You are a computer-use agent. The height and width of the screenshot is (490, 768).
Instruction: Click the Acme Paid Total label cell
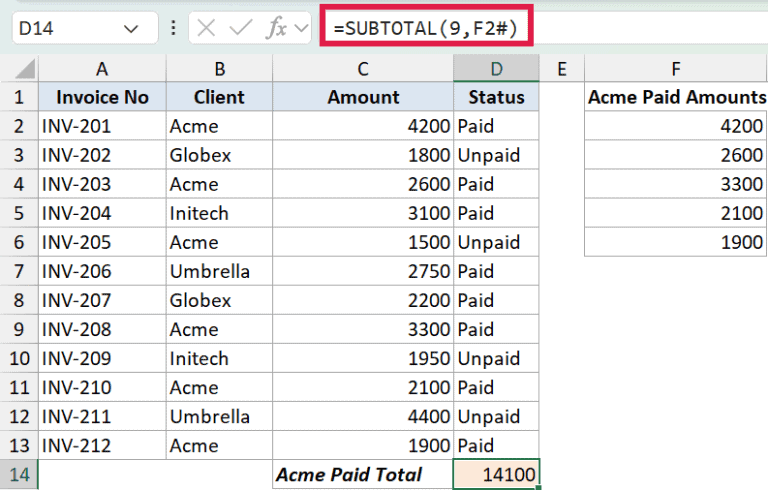coord(363,474)
